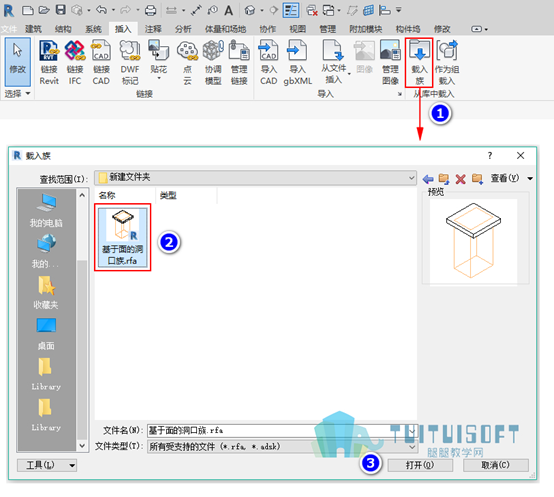Image resolution: width=554 pixels, height=497 pixels.
Task: Click the Import gbXML icon
Action: (x=297, y=63)
